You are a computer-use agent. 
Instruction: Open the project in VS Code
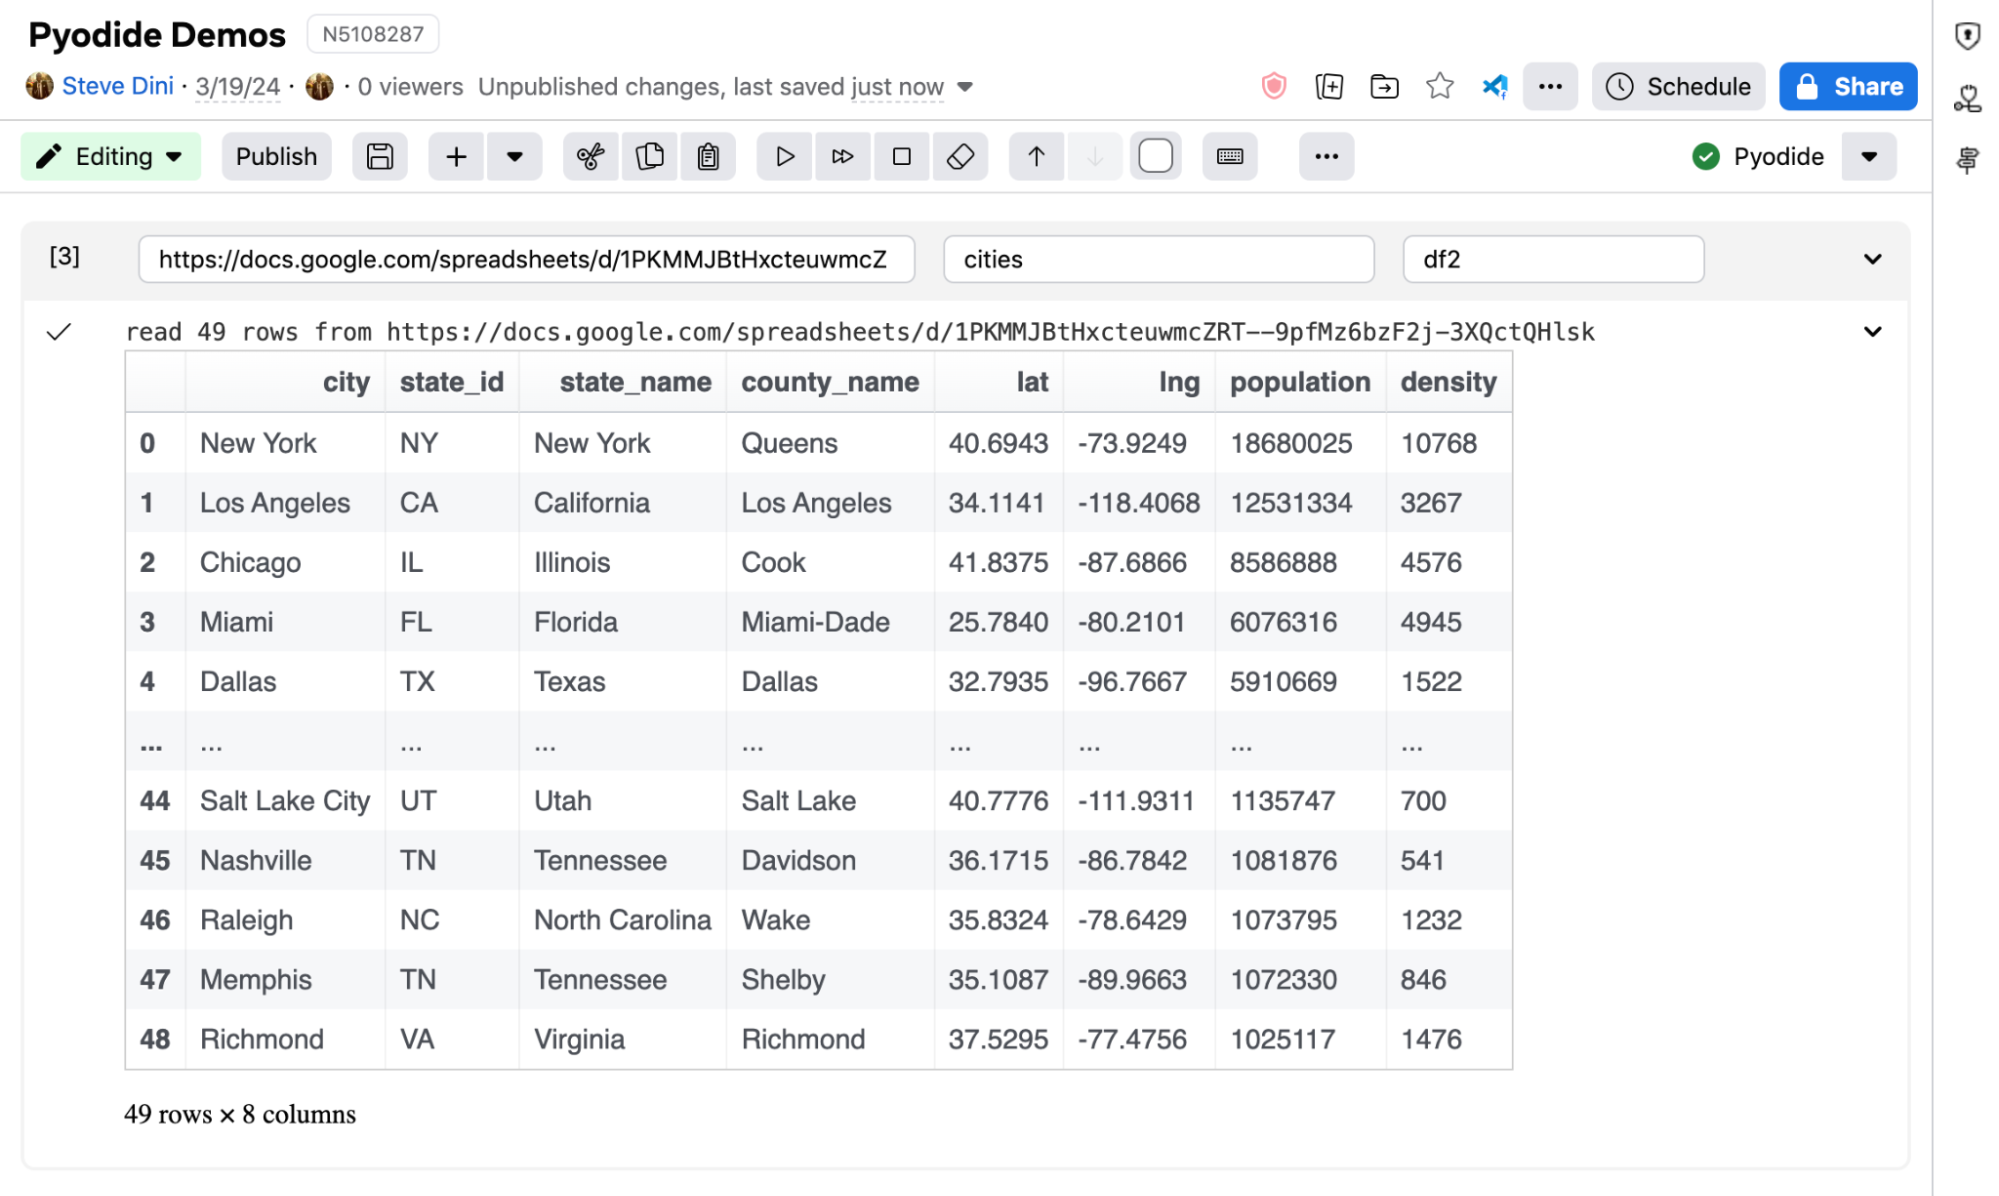[1493, 86]
